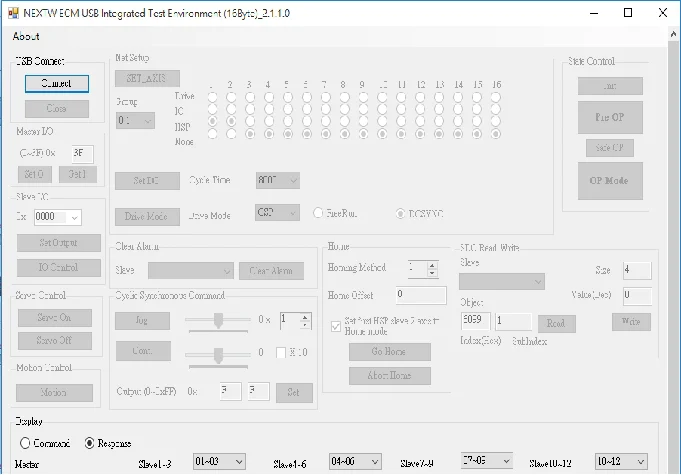The width and height of the screenshot is (681, 475).
Task: Open the Drive Mode CSP dropdown
Action: (x=277, y=213)
